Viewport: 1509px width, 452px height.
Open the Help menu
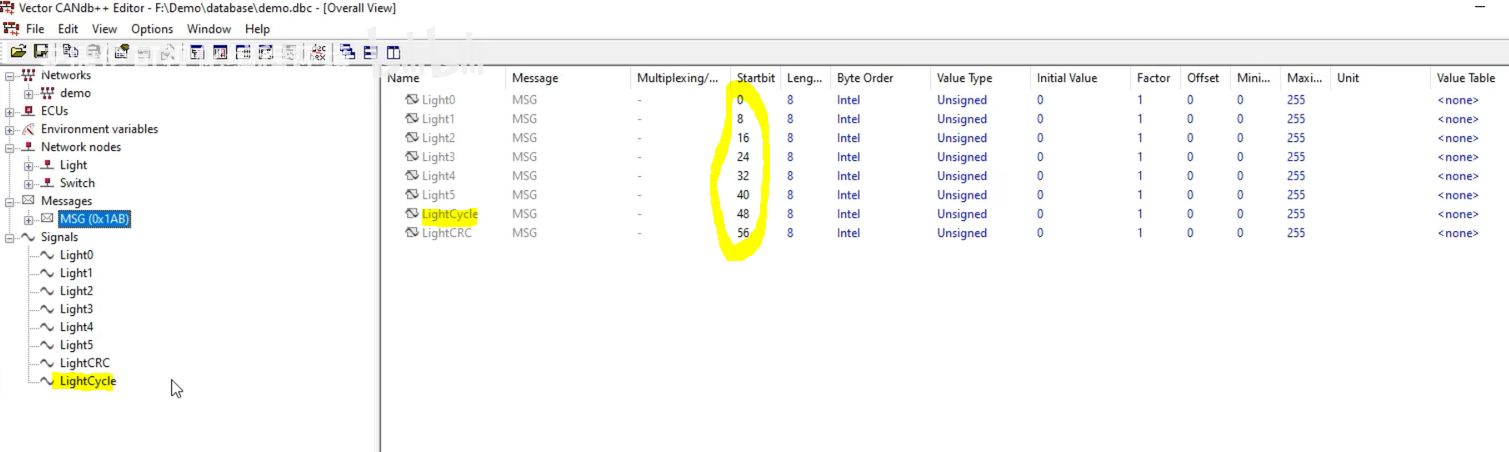coord(258,29)
